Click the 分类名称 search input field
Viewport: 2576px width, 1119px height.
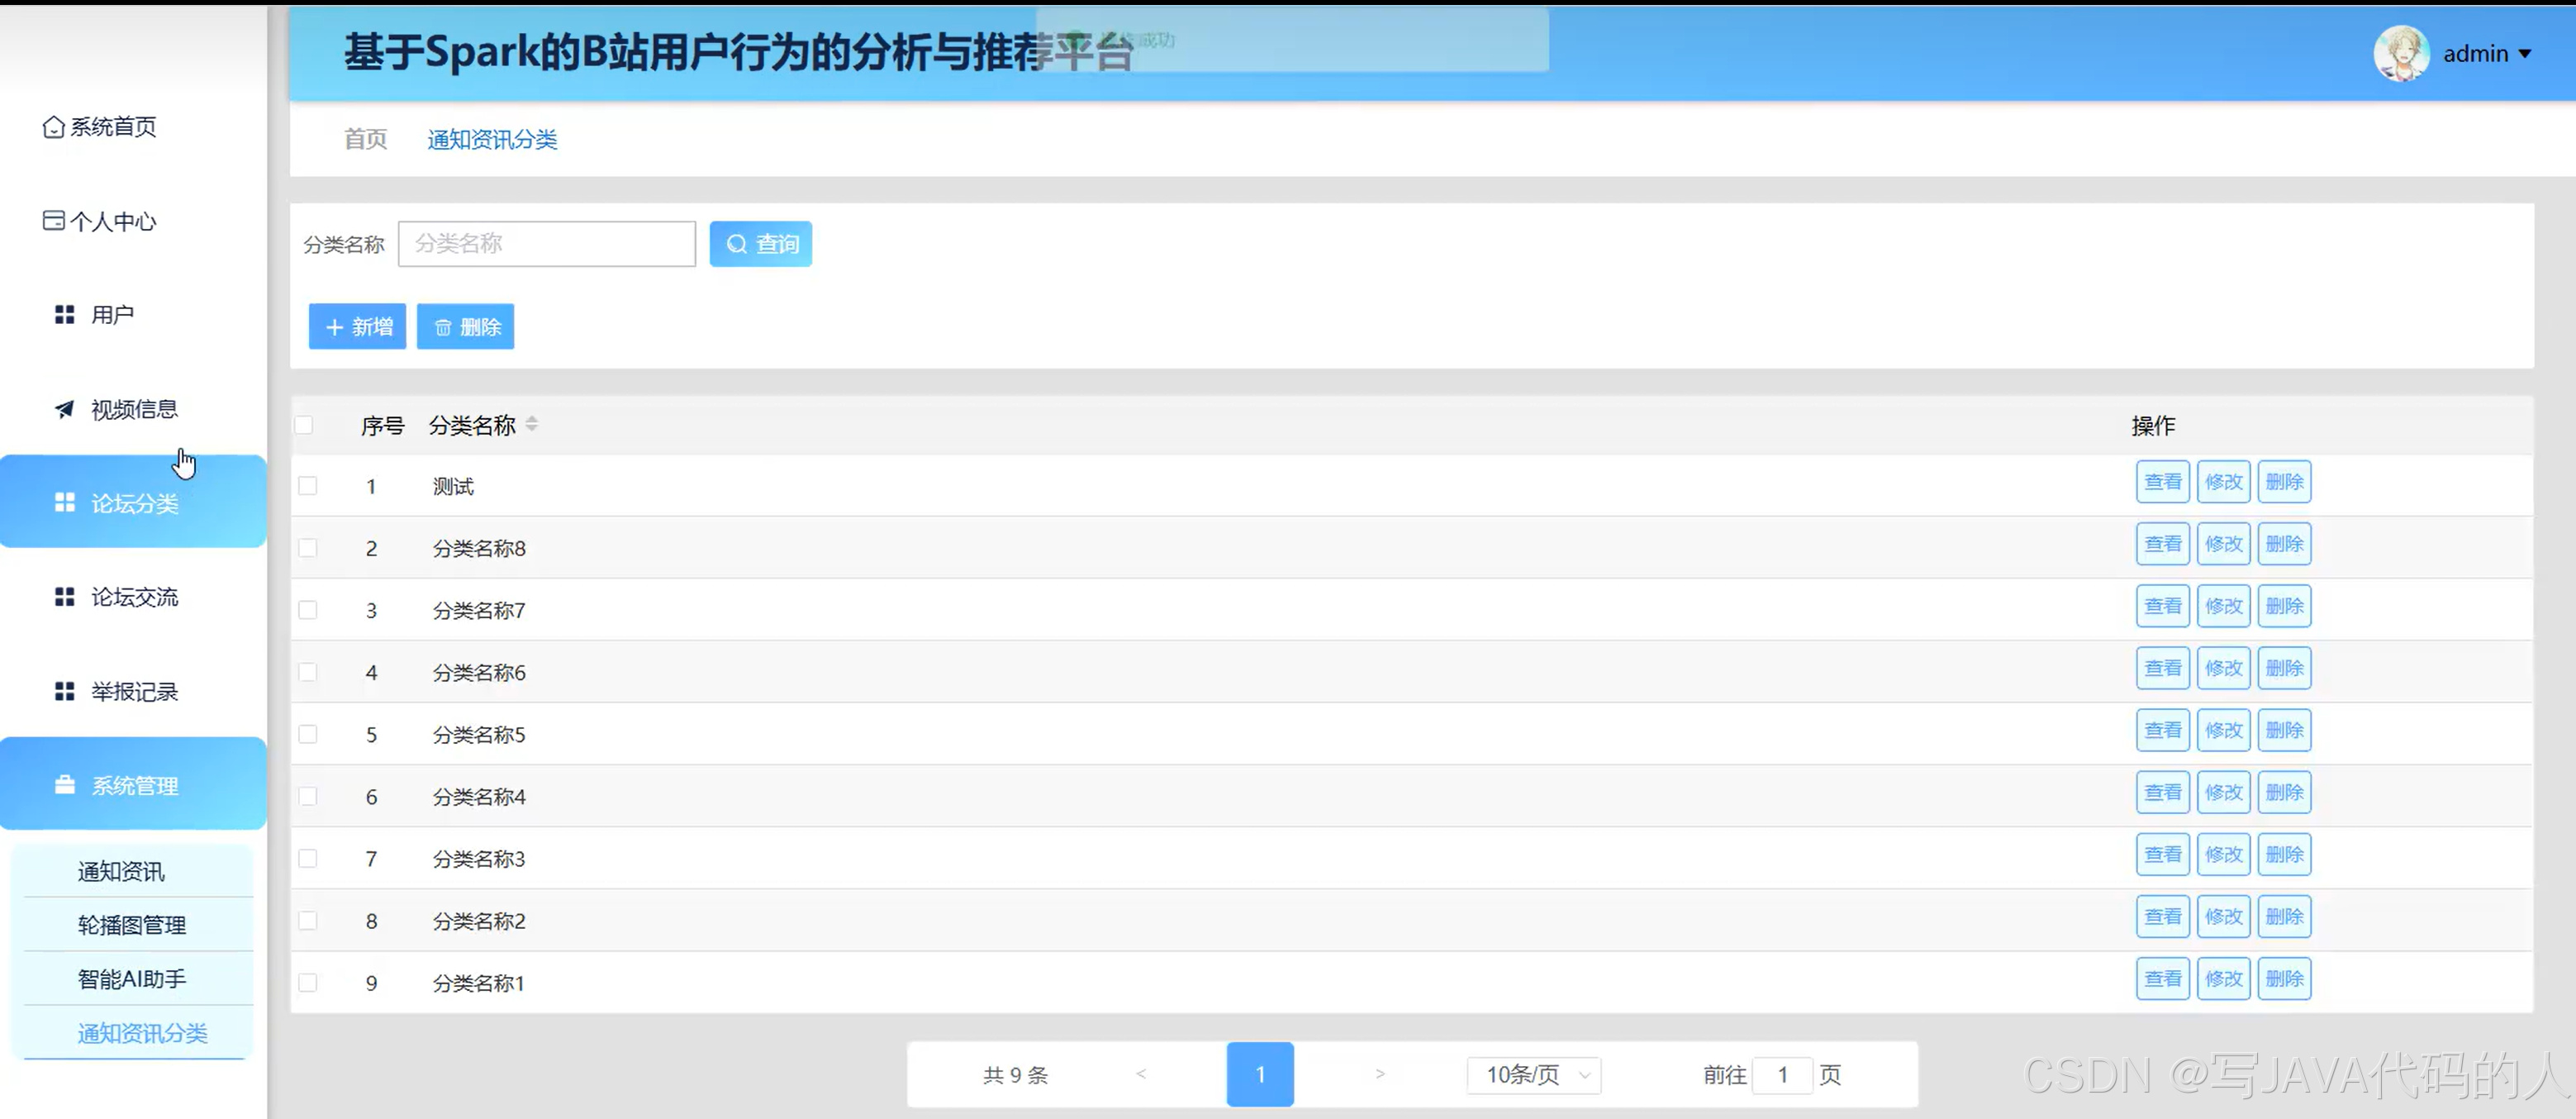pos(547,244)
